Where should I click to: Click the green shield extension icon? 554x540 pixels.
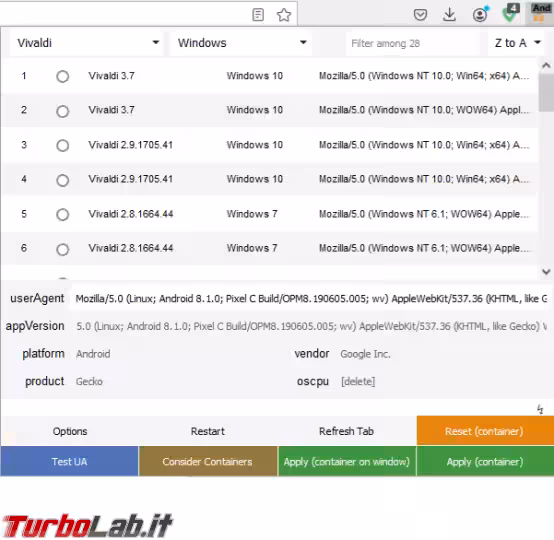pyautogui.click(x=510, y=14)
